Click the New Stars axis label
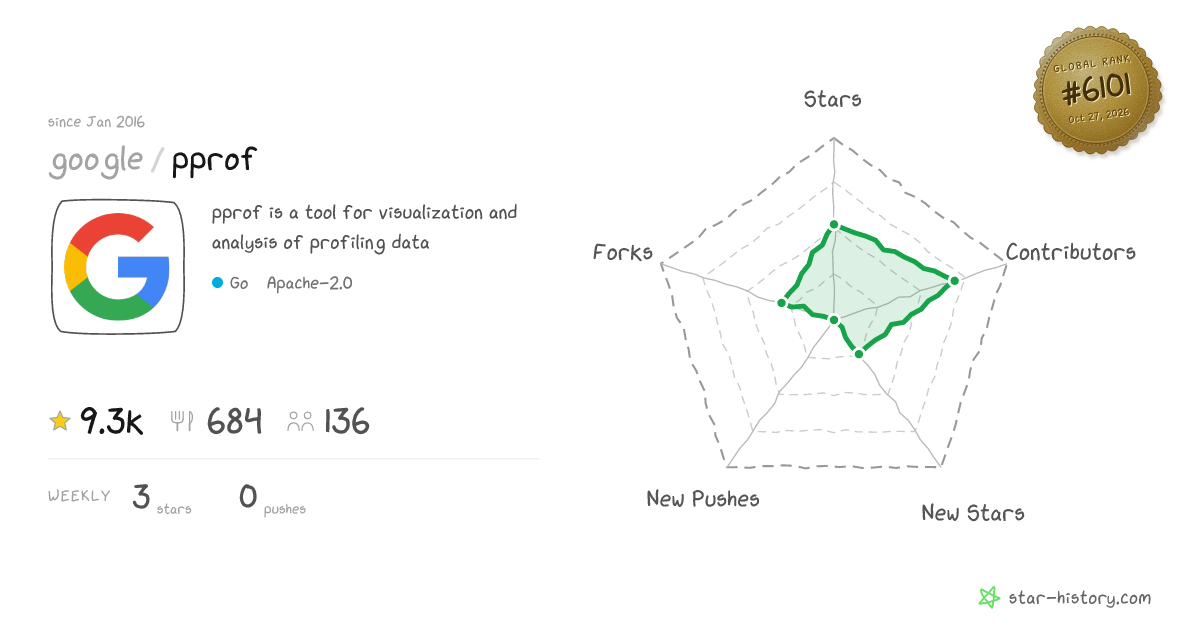This screenshot has width=1200, height=630. [973, 513]
